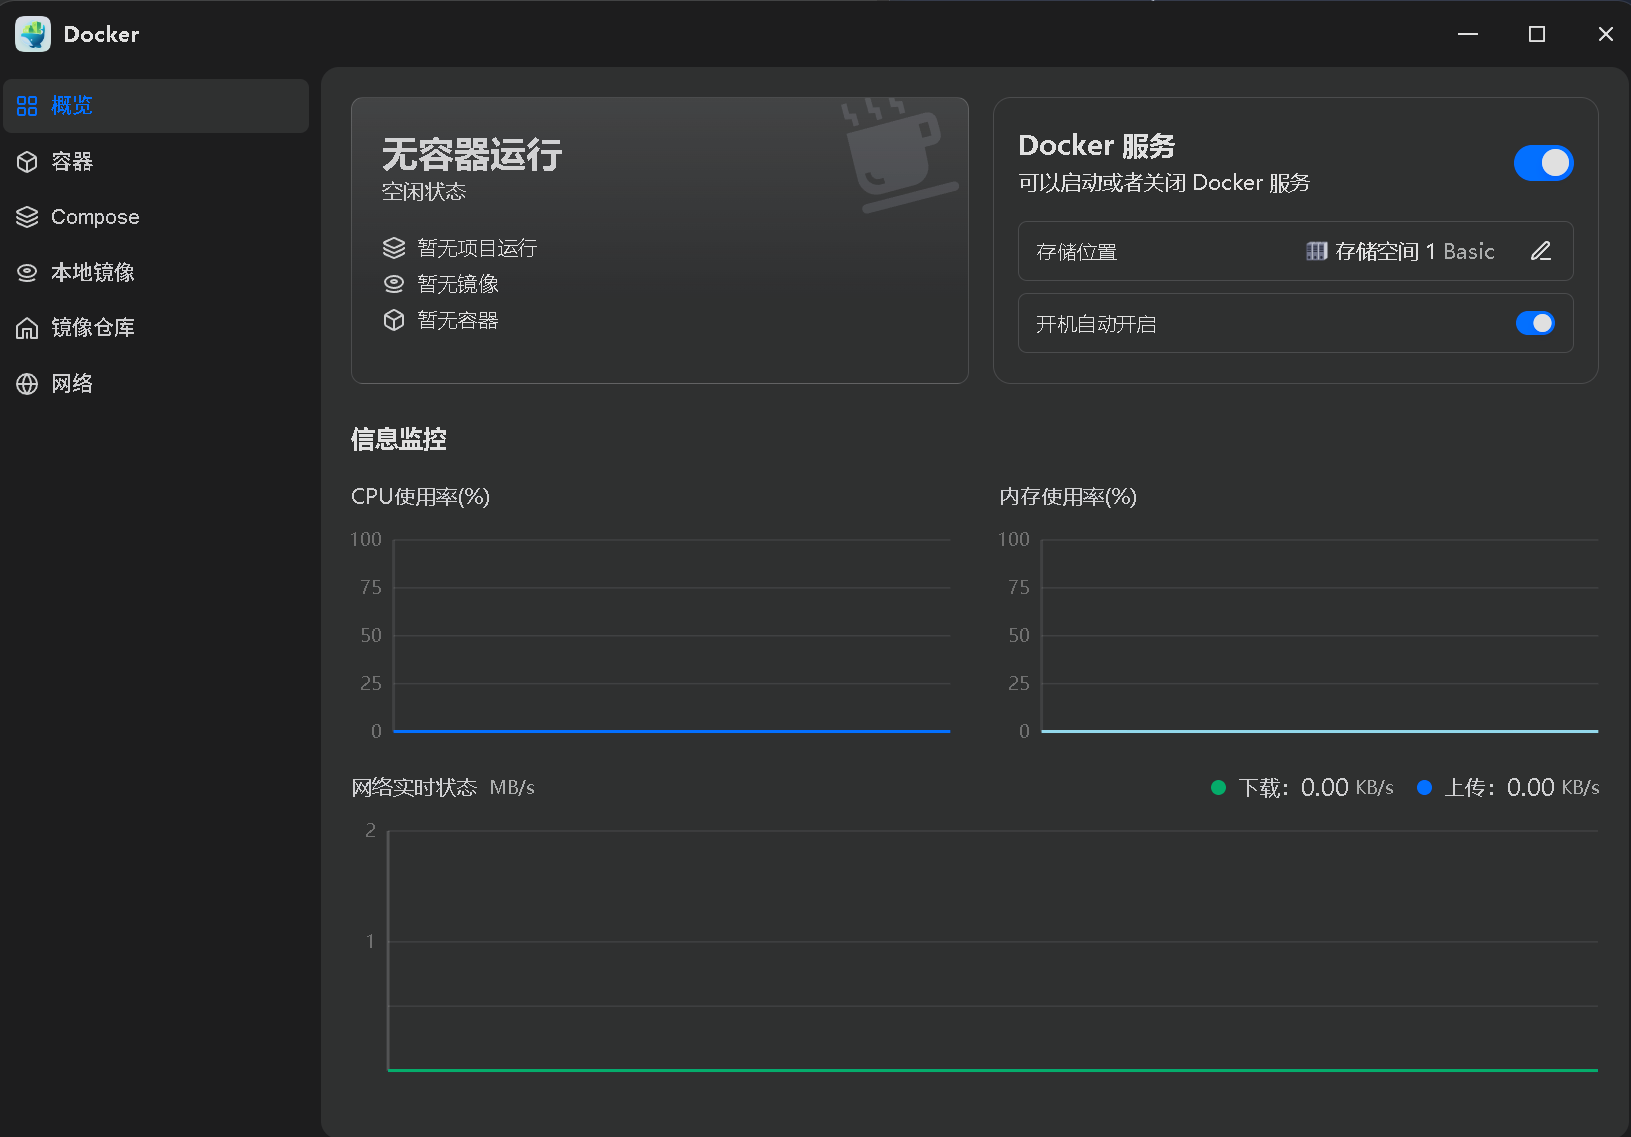This screenshot has height=1137, width=1631.
Task: Click the 可以启动或者关闭 Docker 服务 description
Action: tap(1164, 183)
